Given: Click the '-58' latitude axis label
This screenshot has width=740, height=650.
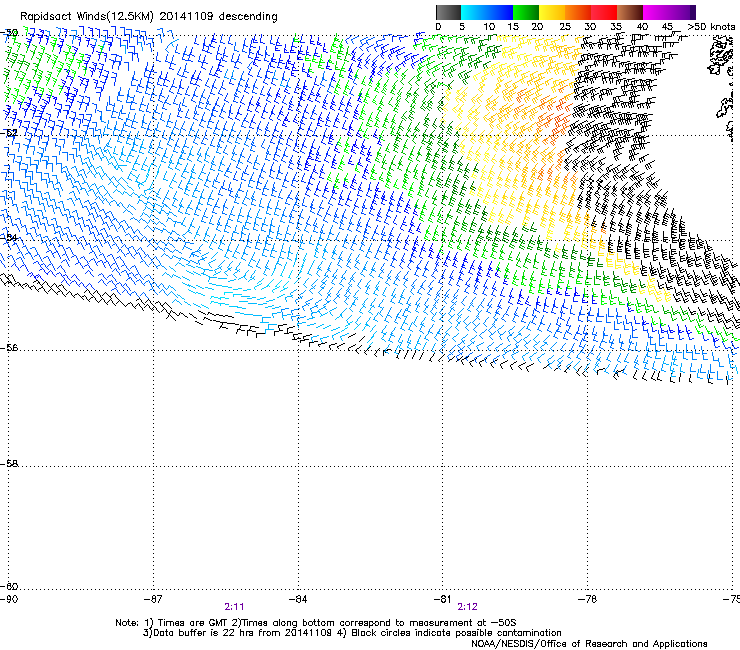Looking at the screenshot, I should pos(9,464).
